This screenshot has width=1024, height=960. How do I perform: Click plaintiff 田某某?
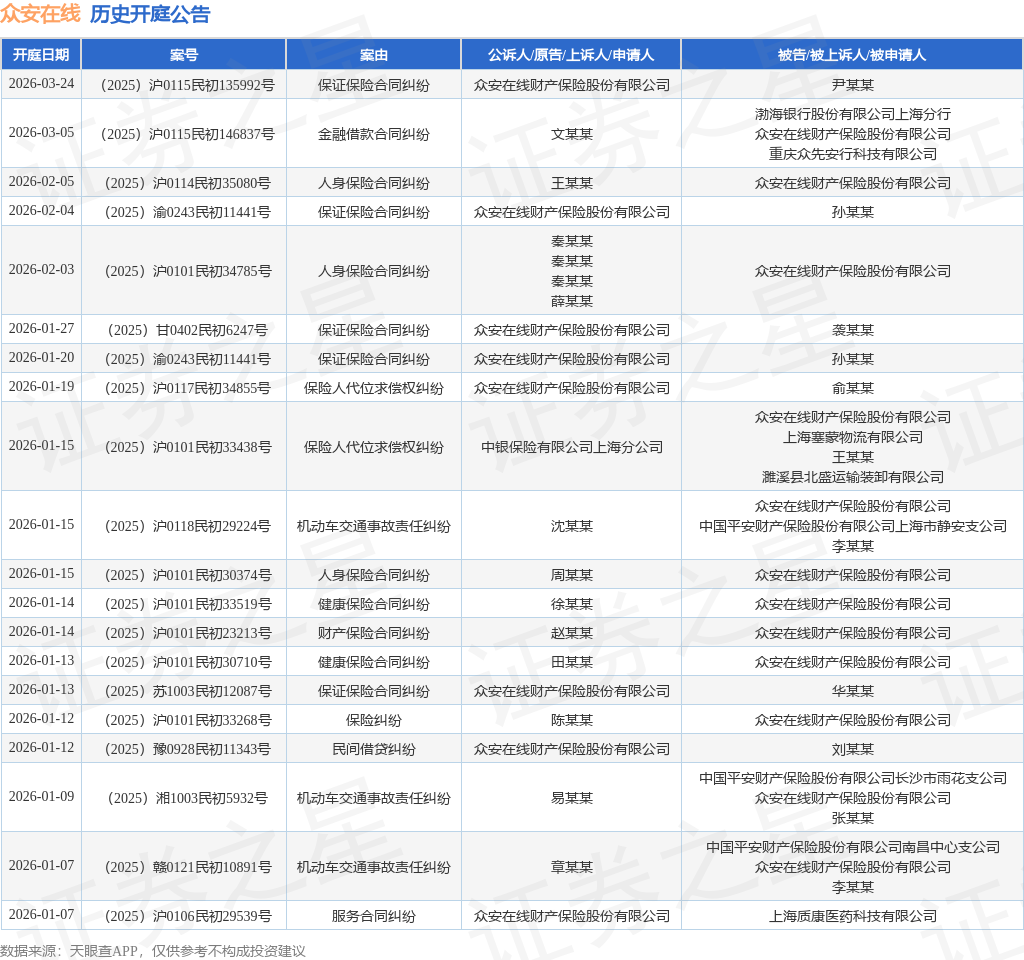(571, 662)
